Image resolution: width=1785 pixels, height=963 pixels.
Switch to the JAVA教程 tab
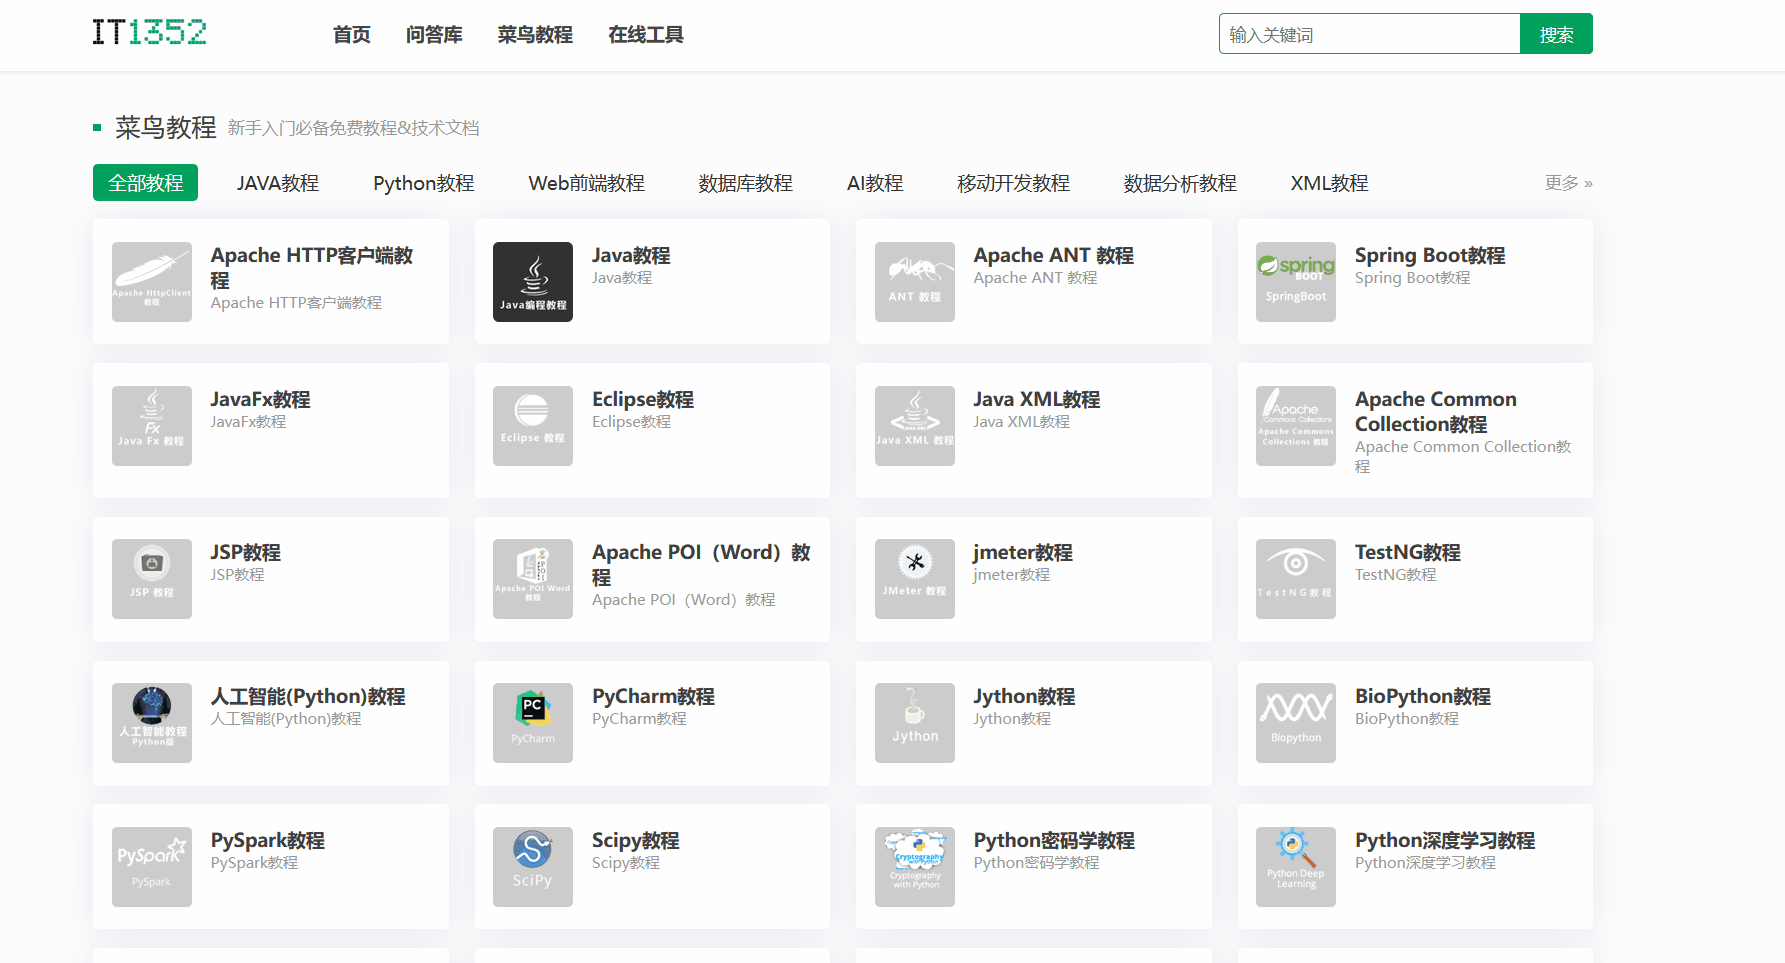(278, 183)
